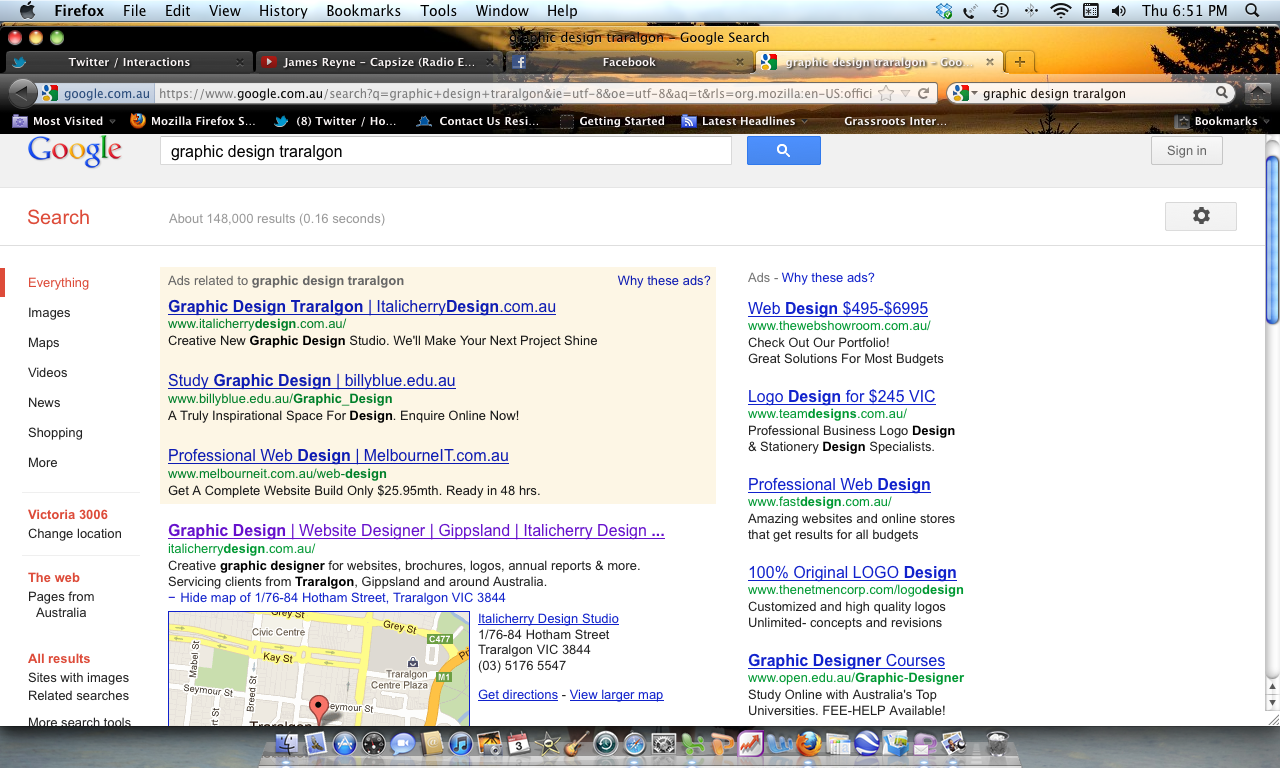Open System Preferences gears in dock
Viewport: 1280px width, 768px height.
click(663, 743)
